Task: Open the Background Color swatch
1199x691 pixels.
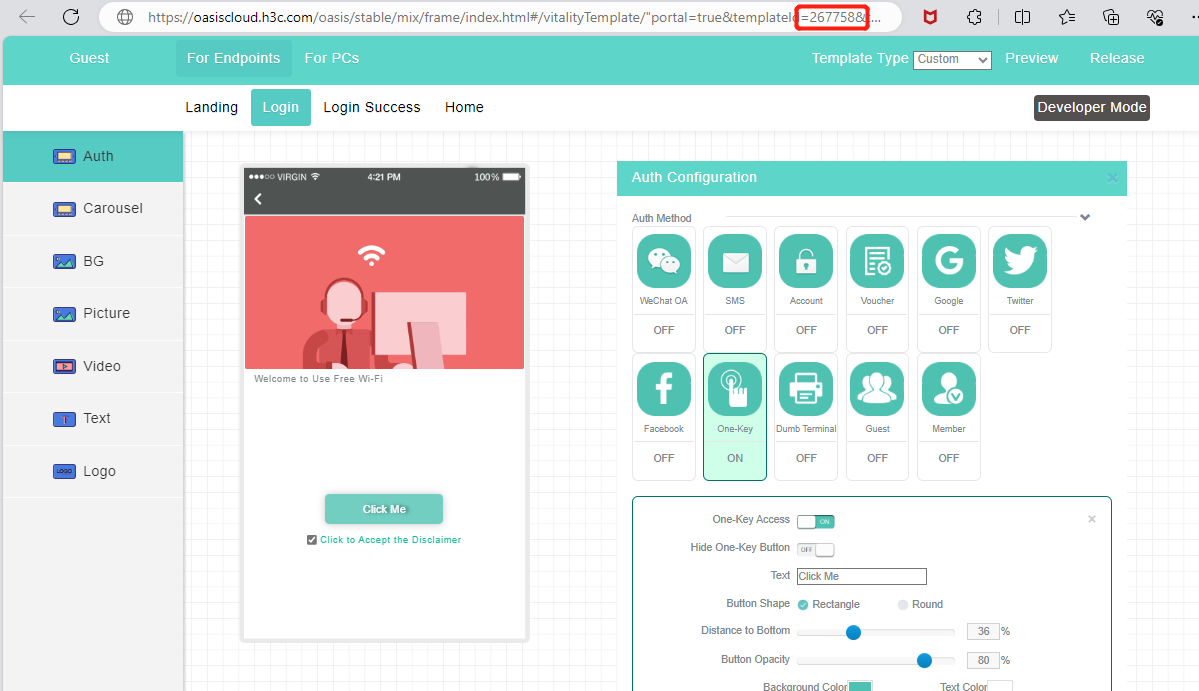Action: (860, 686)
